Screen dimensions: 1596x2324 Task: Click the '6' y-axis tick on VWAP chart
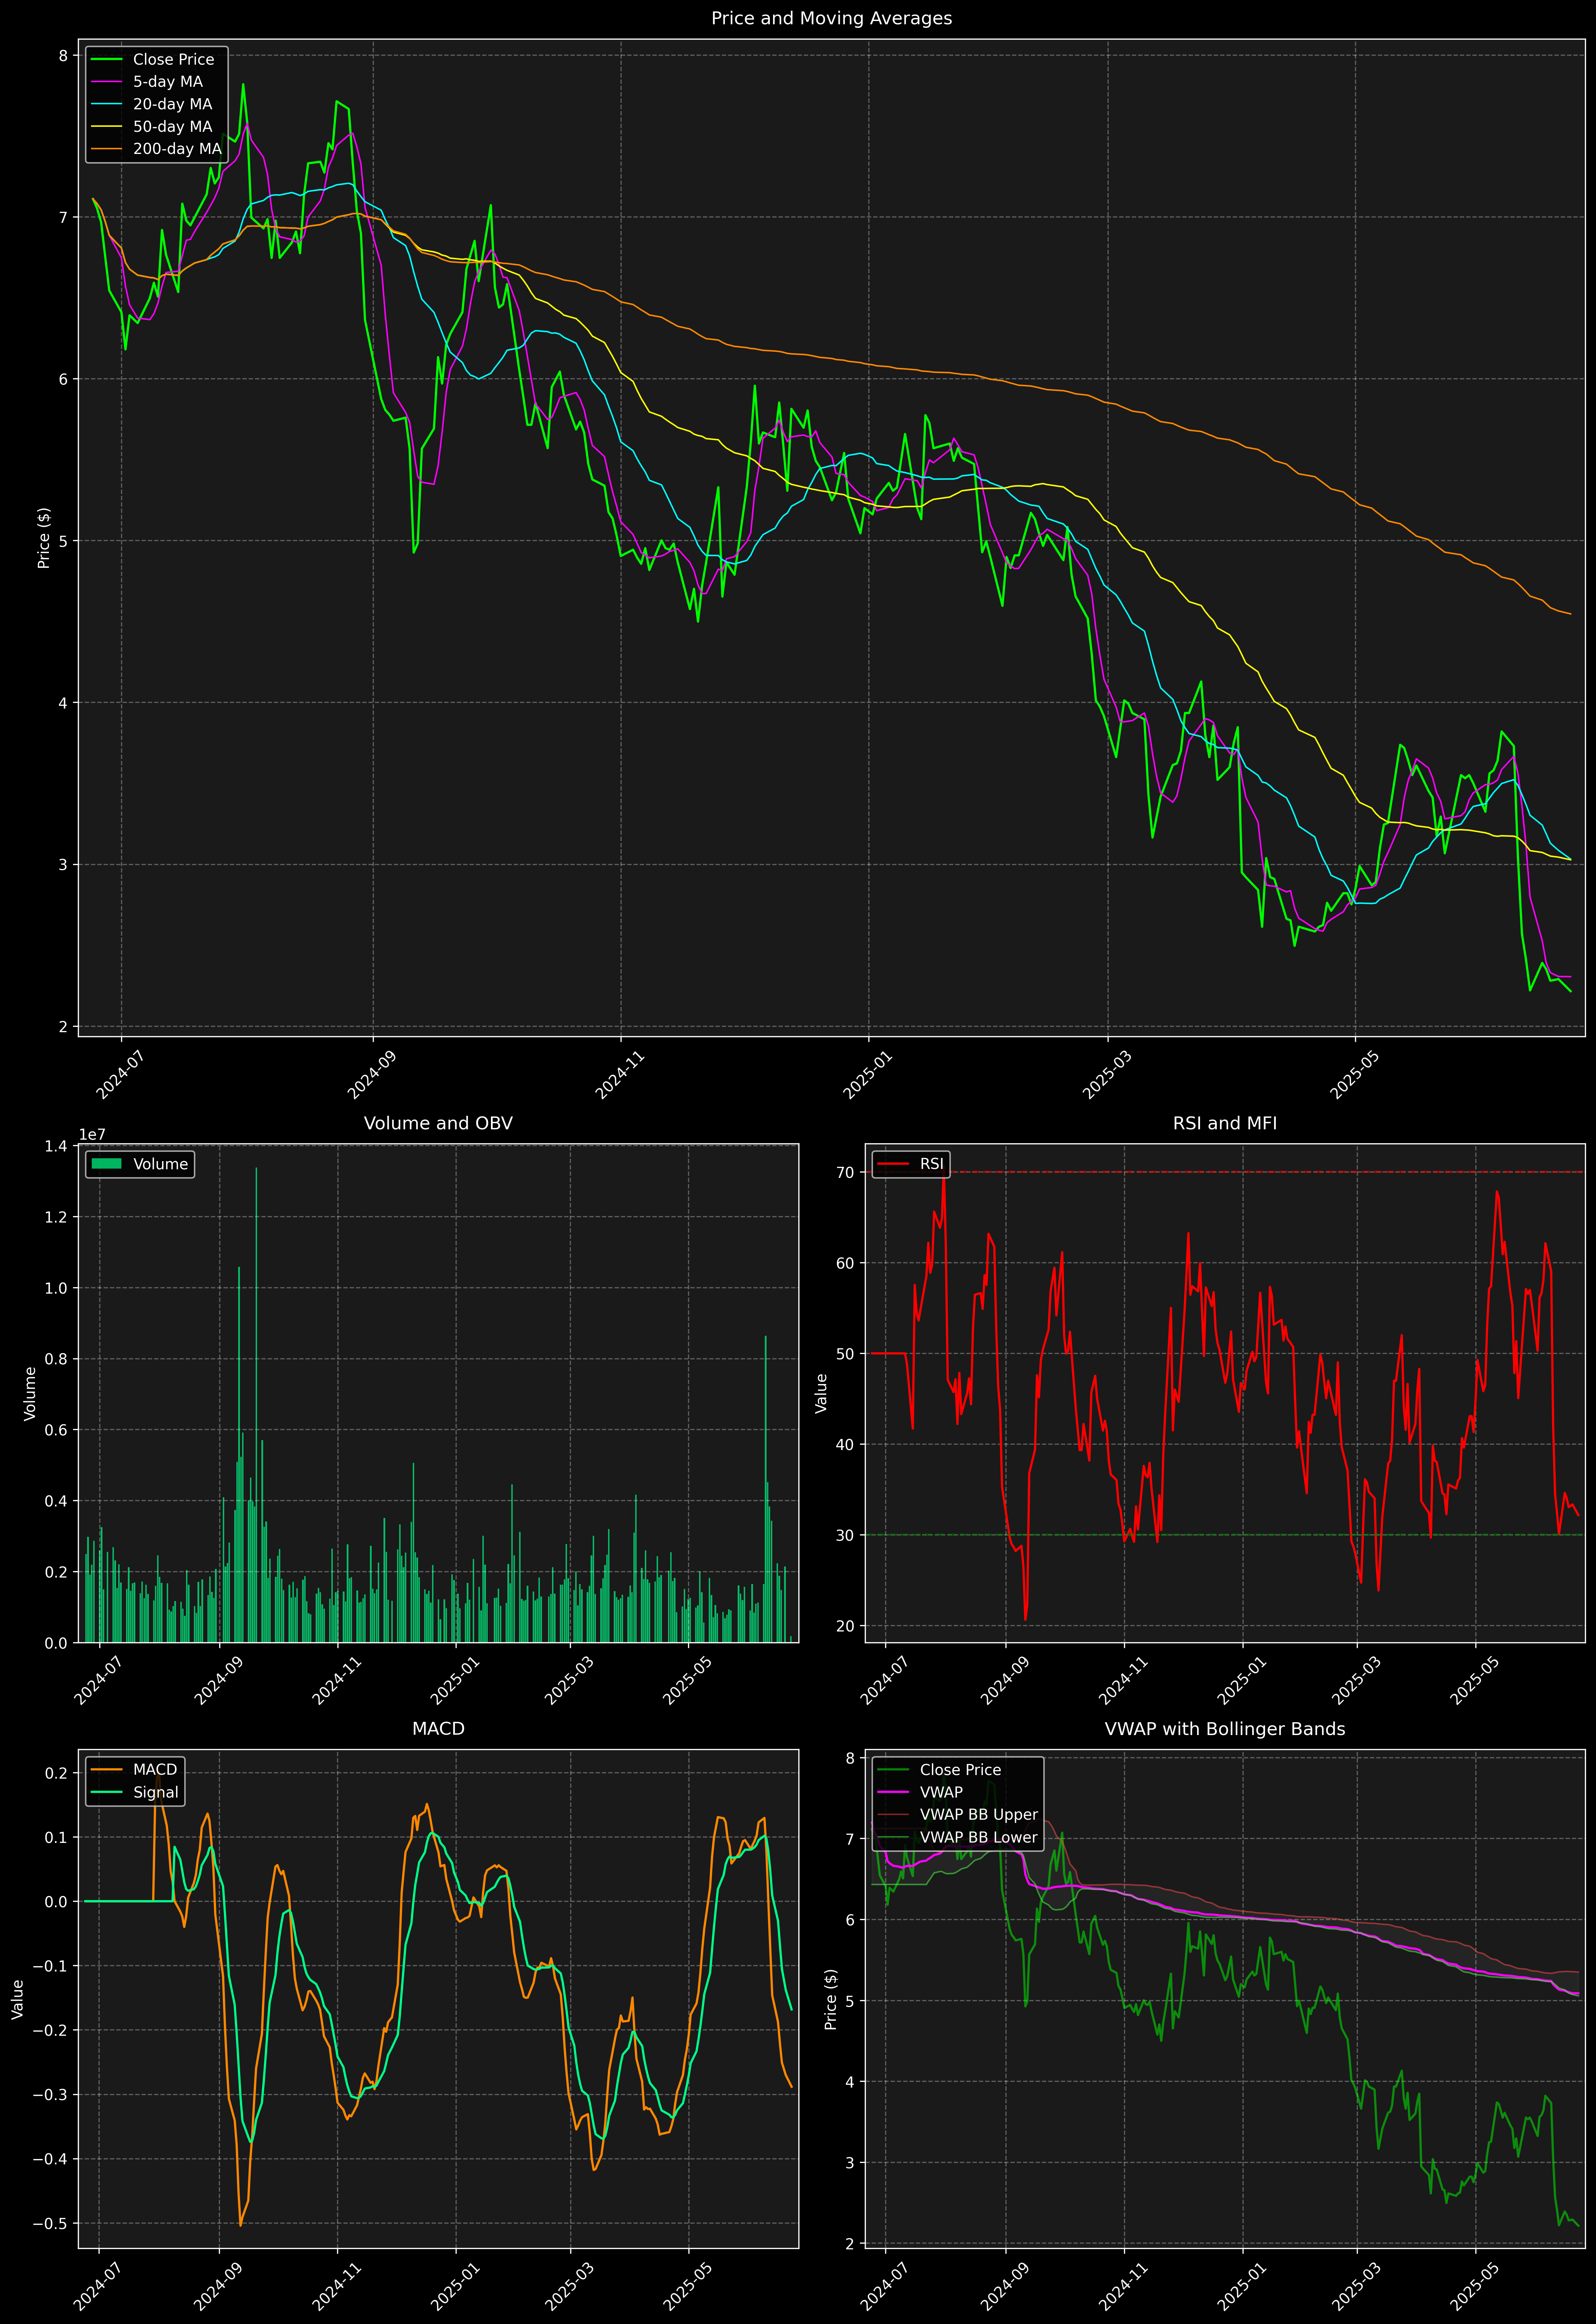(850, 1920)
